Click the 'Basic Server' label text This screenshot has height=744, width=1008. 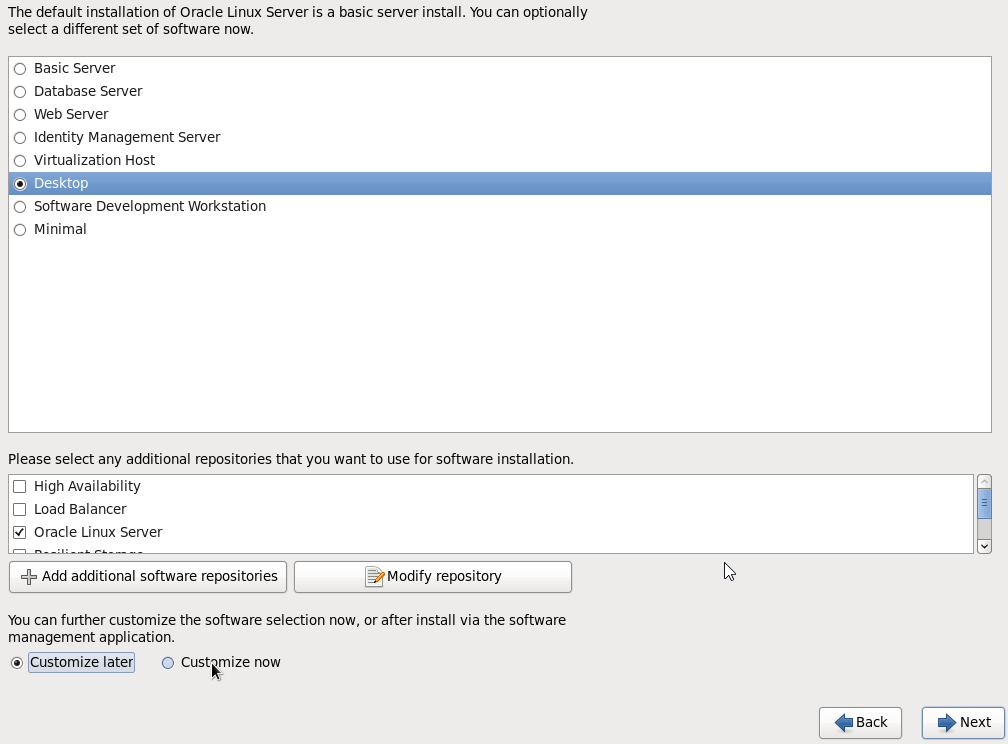pos(75,68)
